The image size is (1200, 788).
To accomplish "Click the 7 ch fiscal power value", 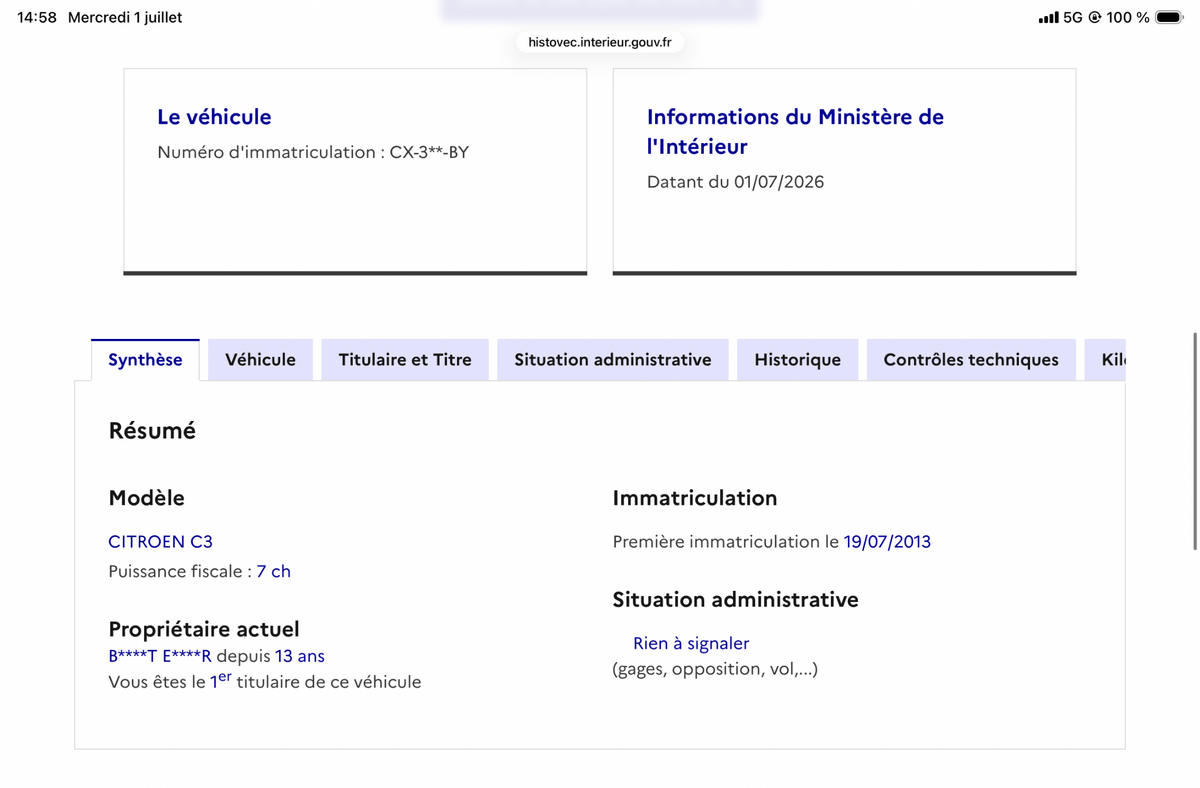I will [x=273, y=572].
